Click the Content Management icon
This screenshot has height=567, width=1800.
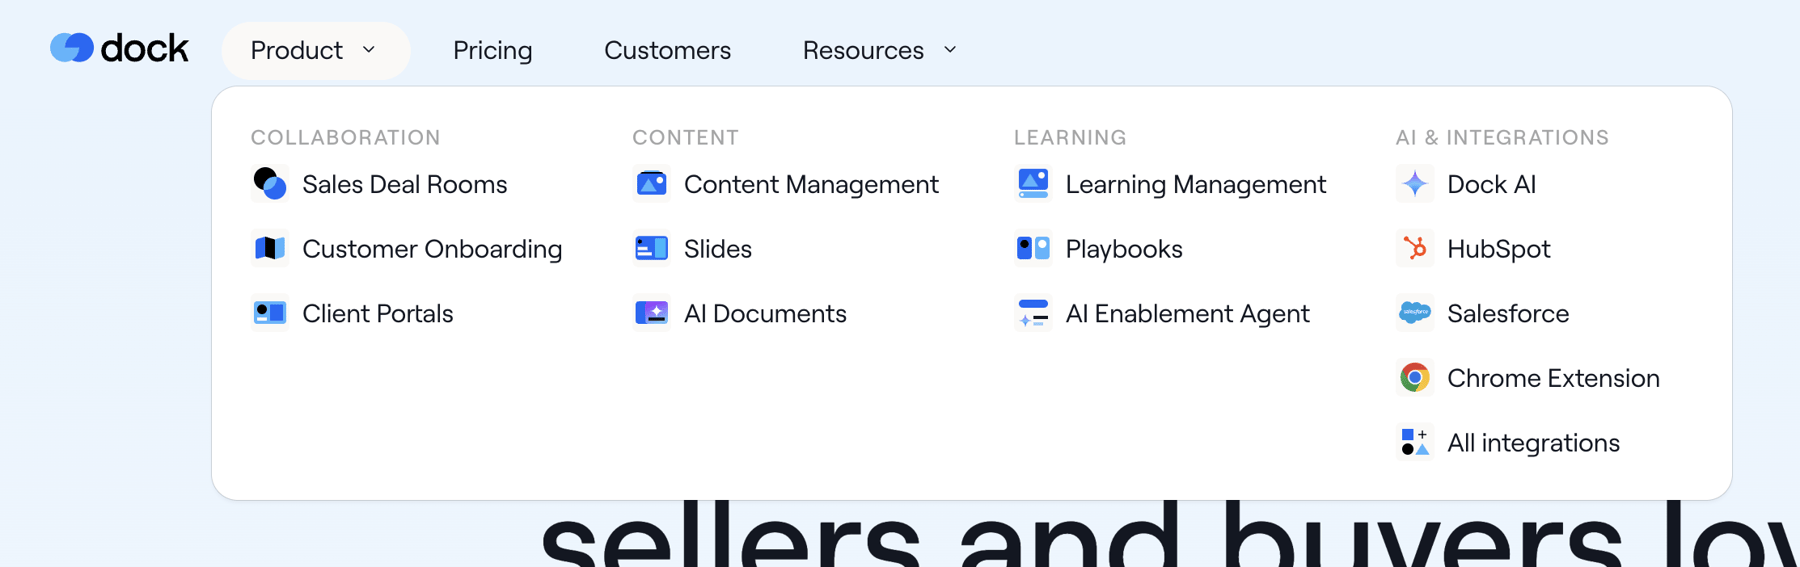[652, 184]
